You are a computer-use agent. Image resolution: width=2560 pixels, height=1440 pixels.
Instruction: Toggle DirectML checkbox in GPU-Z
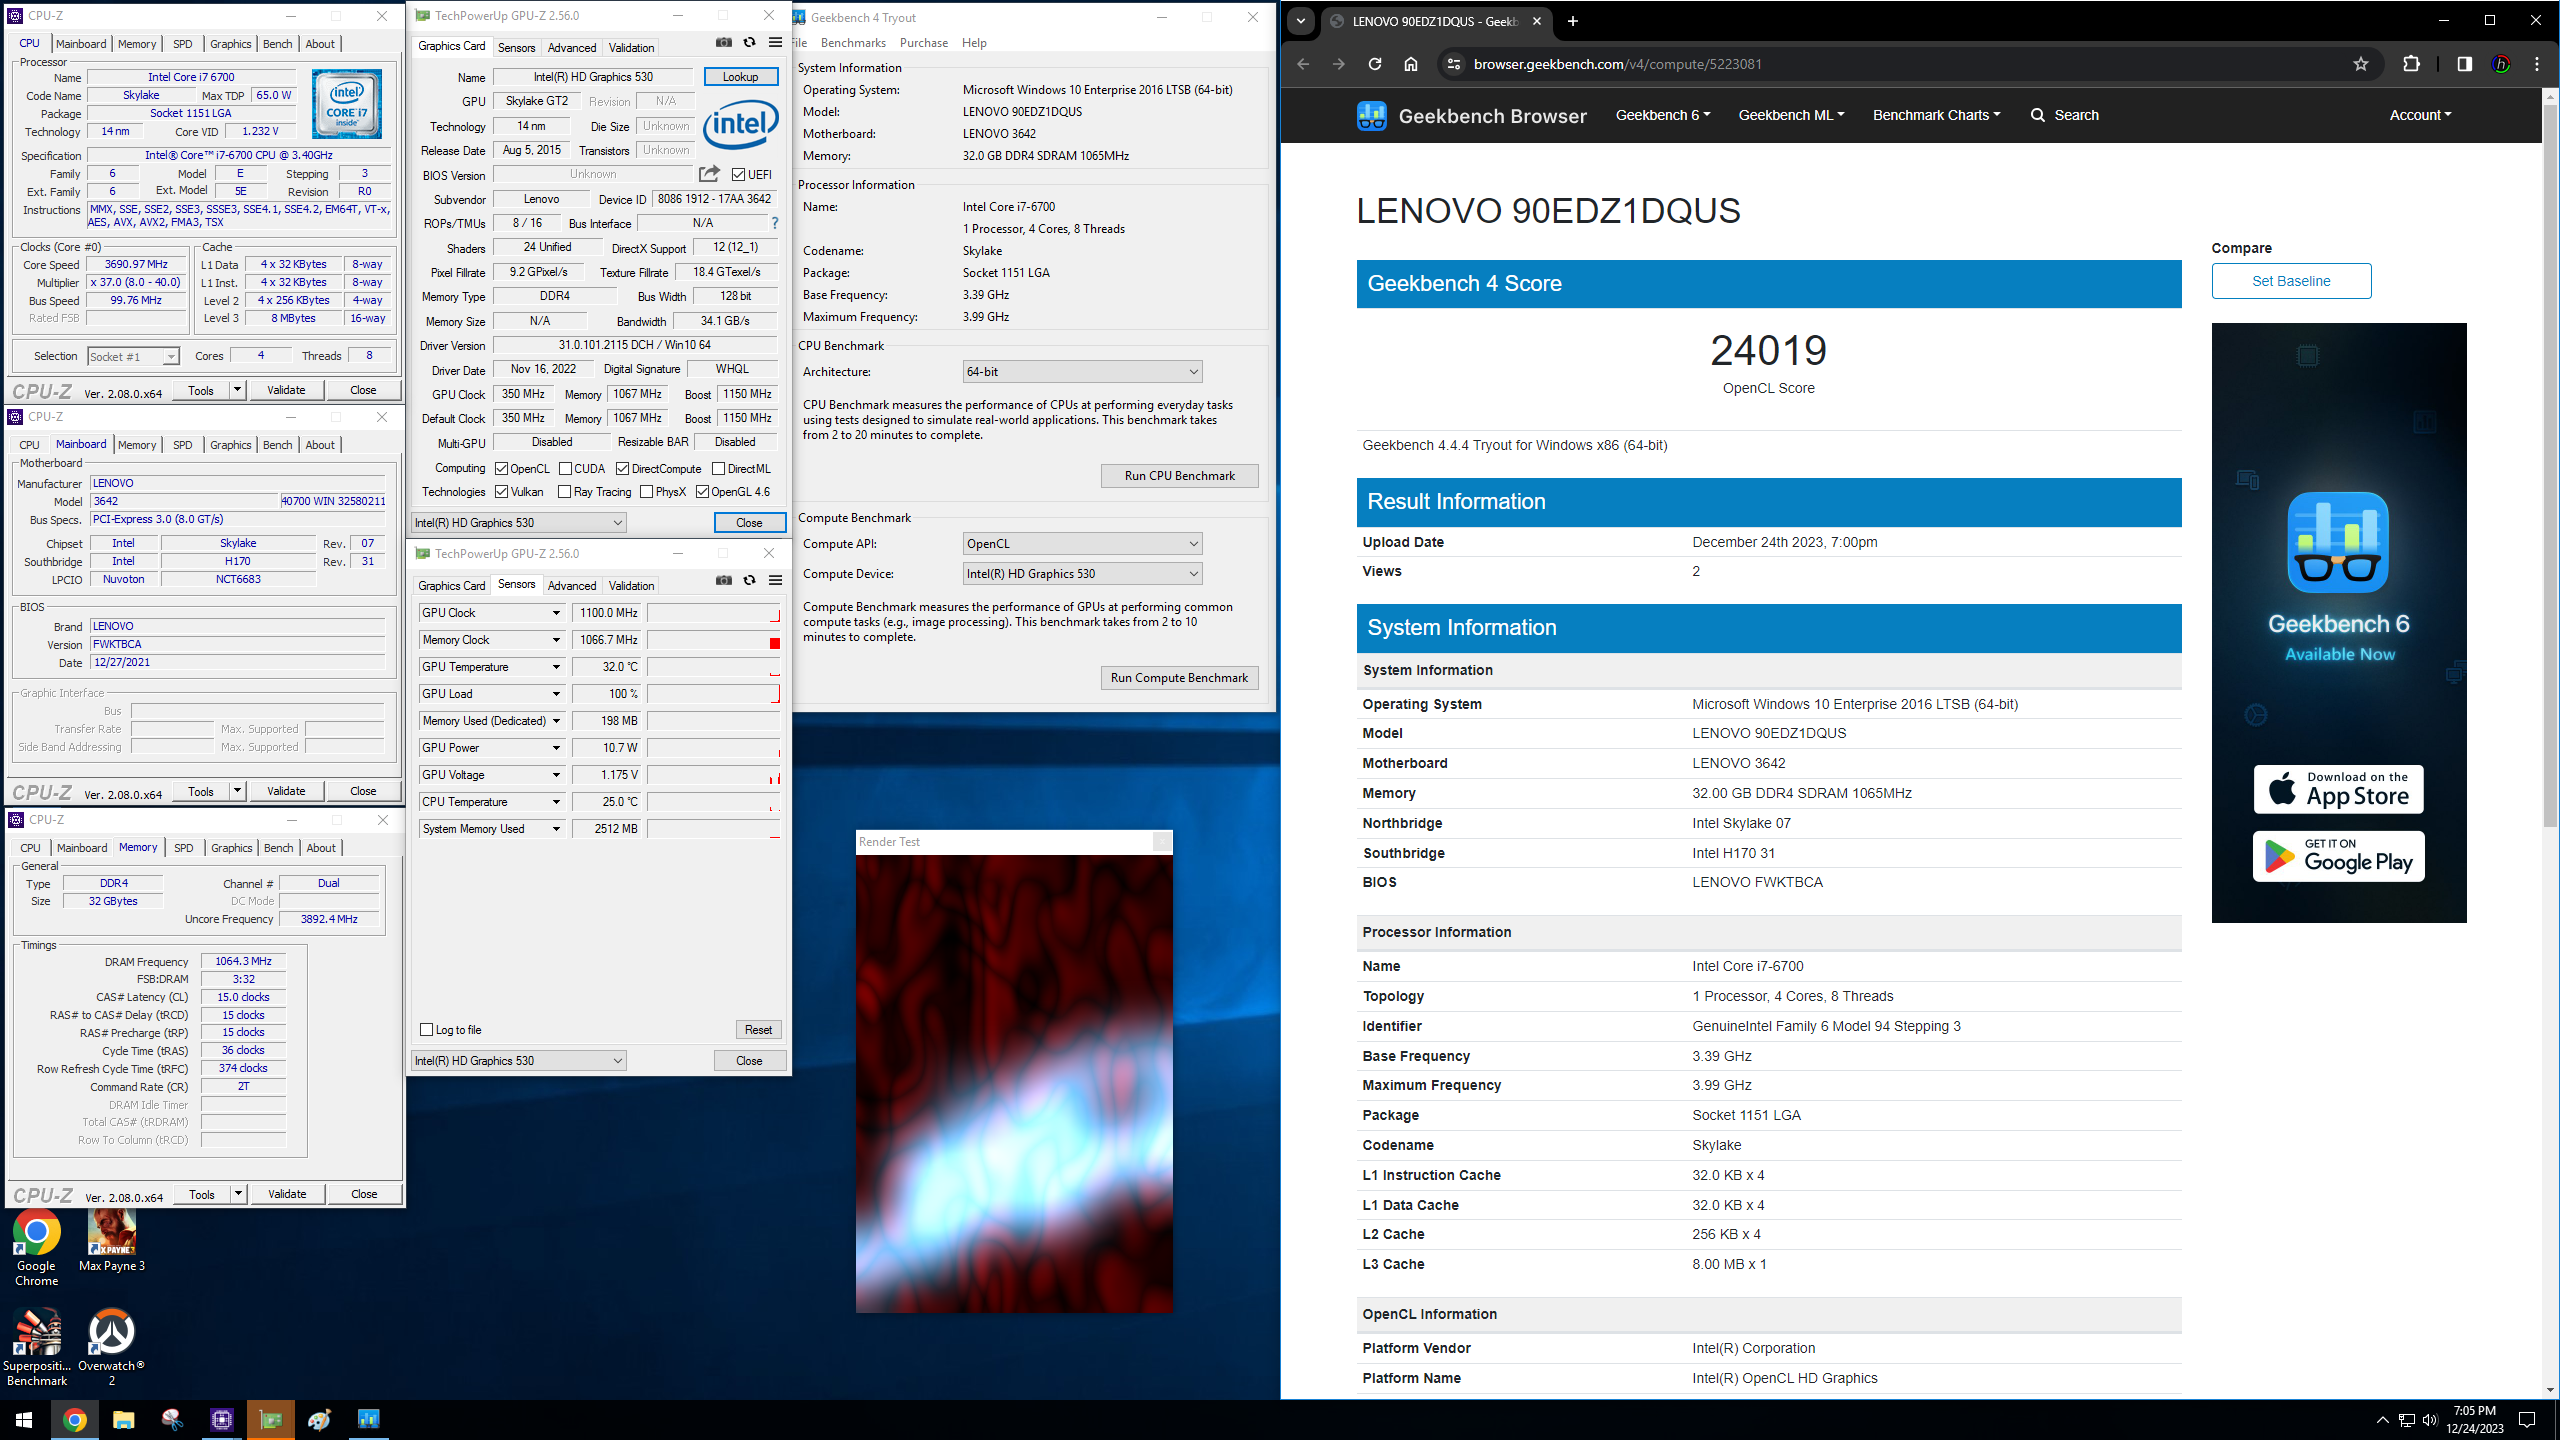click(x=719, y=469)
